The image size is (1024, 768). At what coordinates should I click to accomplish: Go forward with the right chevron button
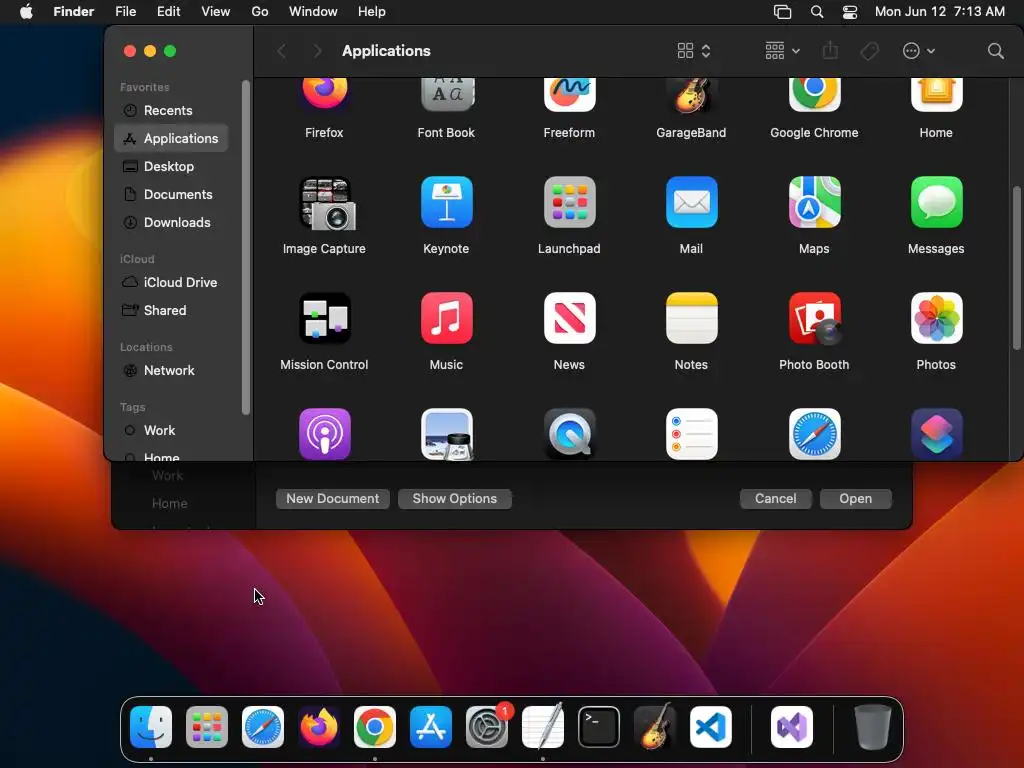tap(317, 51)
